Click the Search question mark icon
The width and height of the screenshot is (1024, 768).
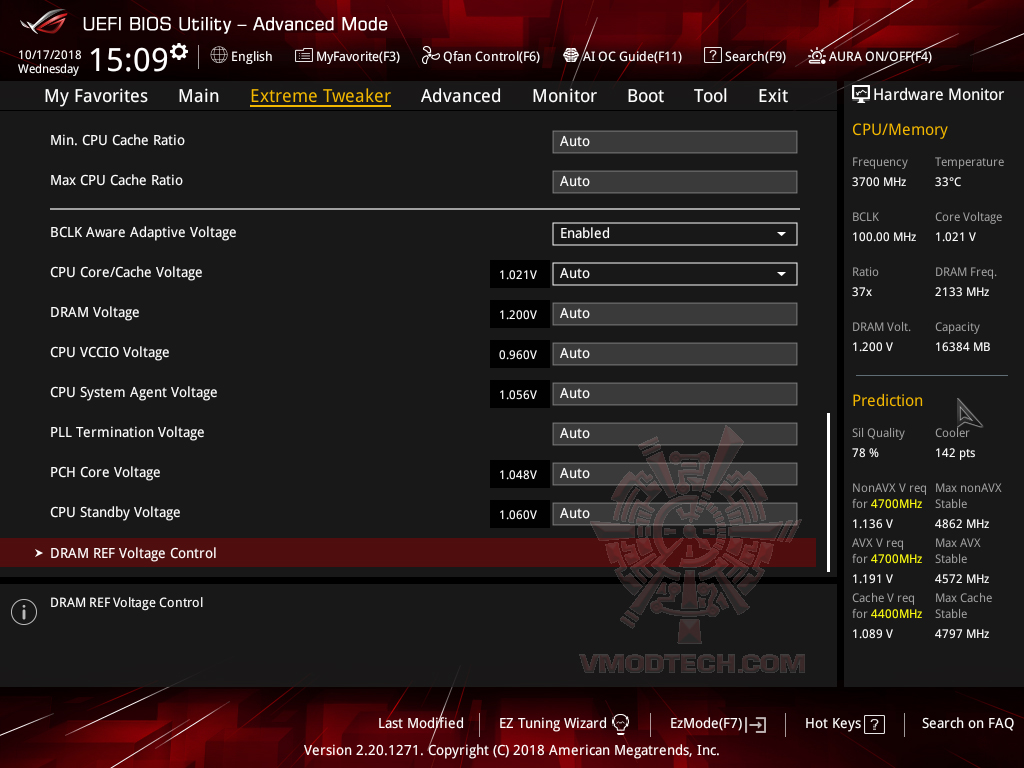712,56
